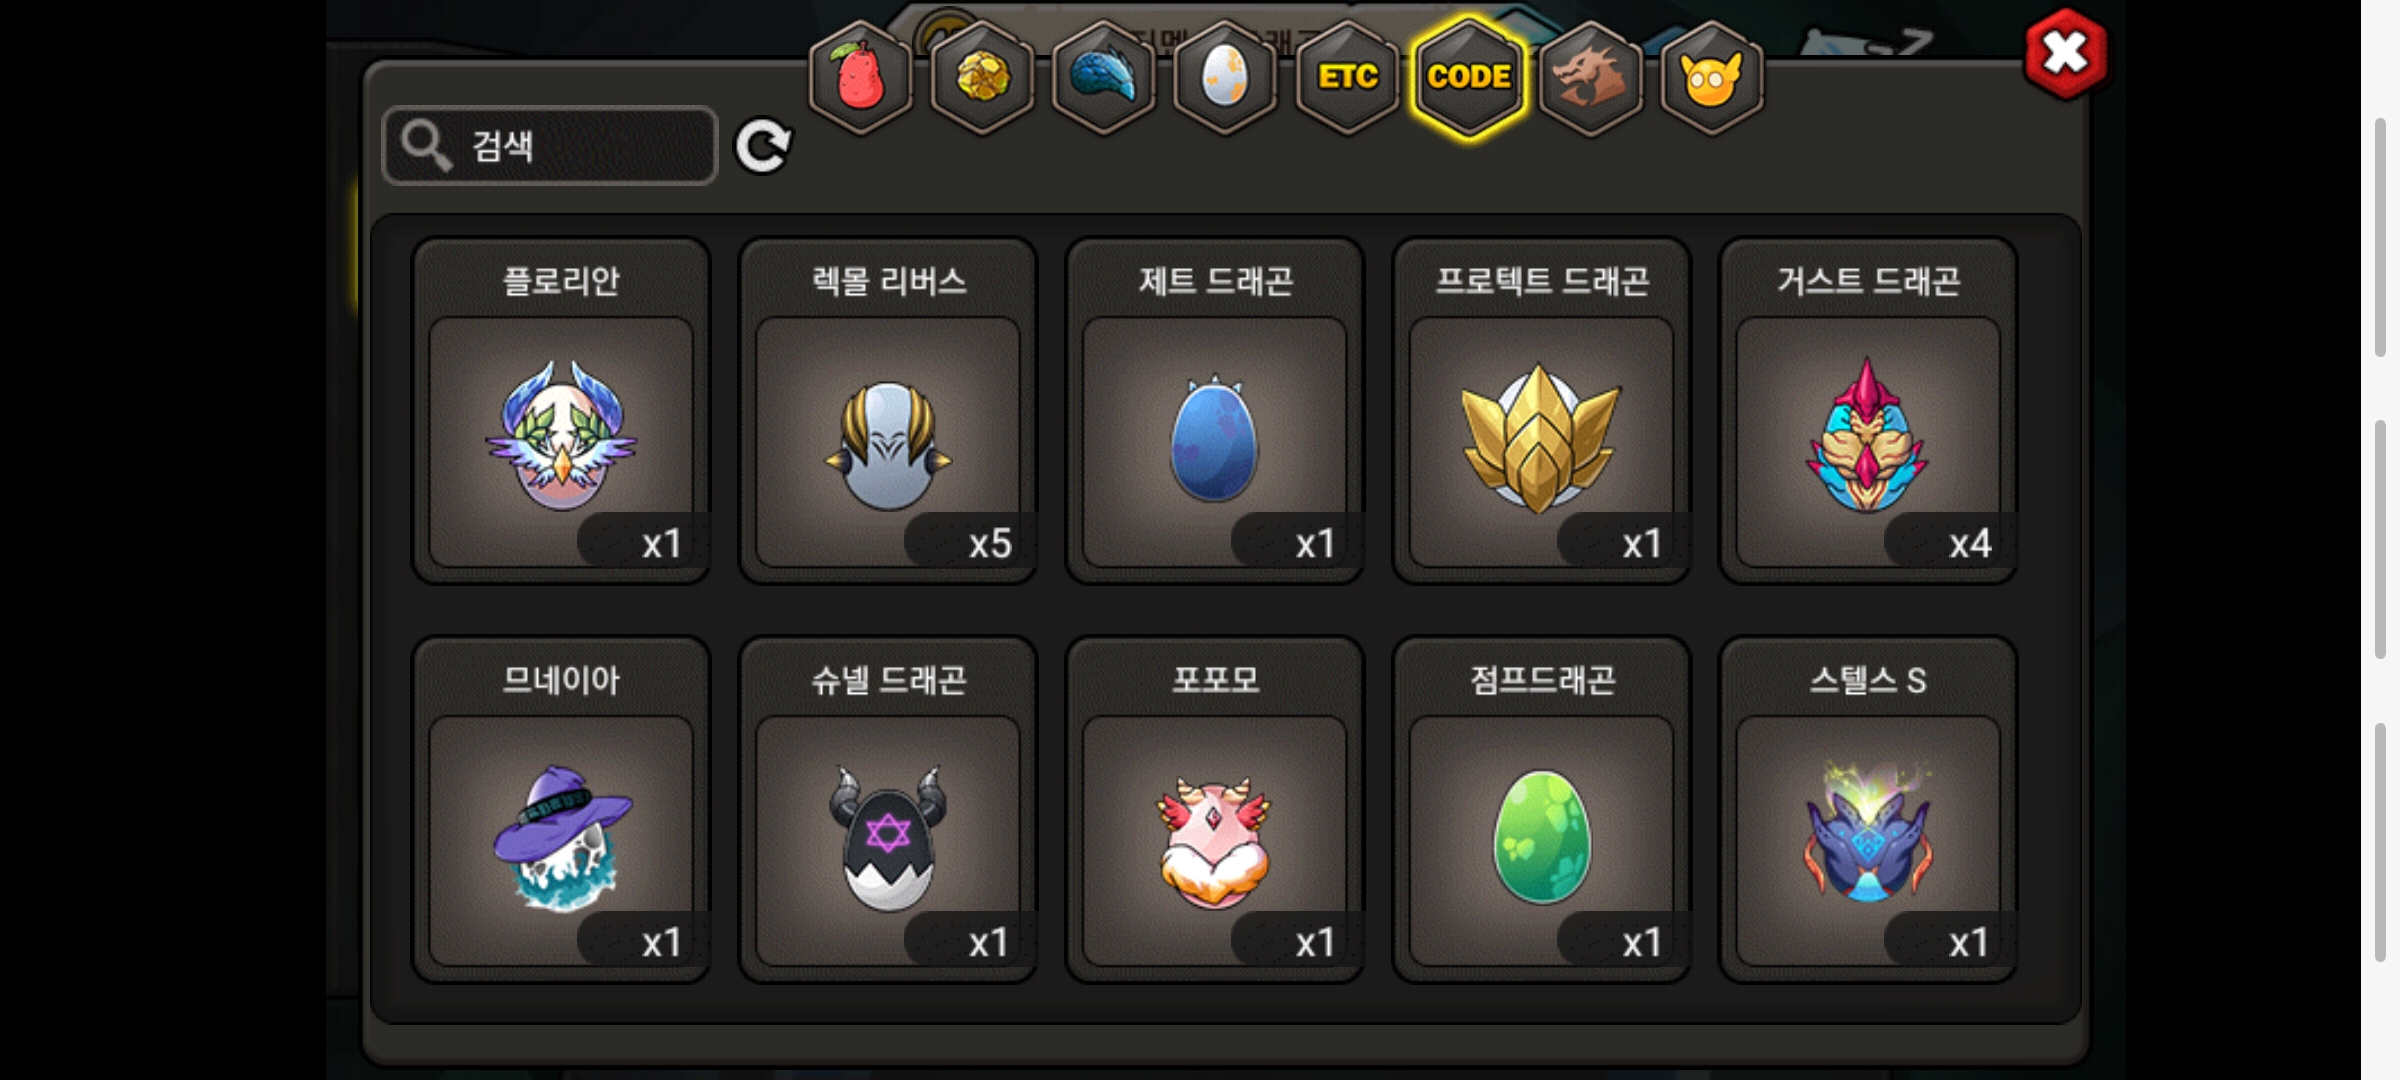Open the ETC category tab

[1347, 78]
